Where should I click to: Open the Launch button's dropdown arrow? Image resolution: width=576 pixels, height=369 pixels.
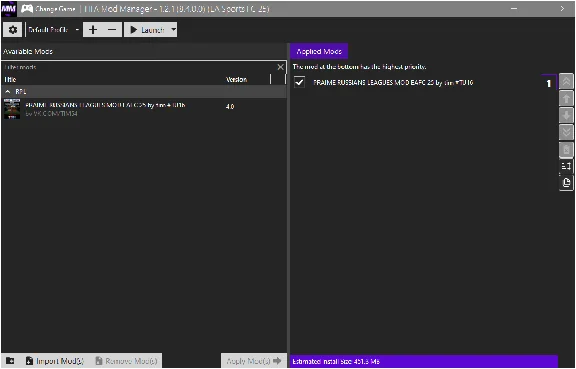[x=173, y=30]
